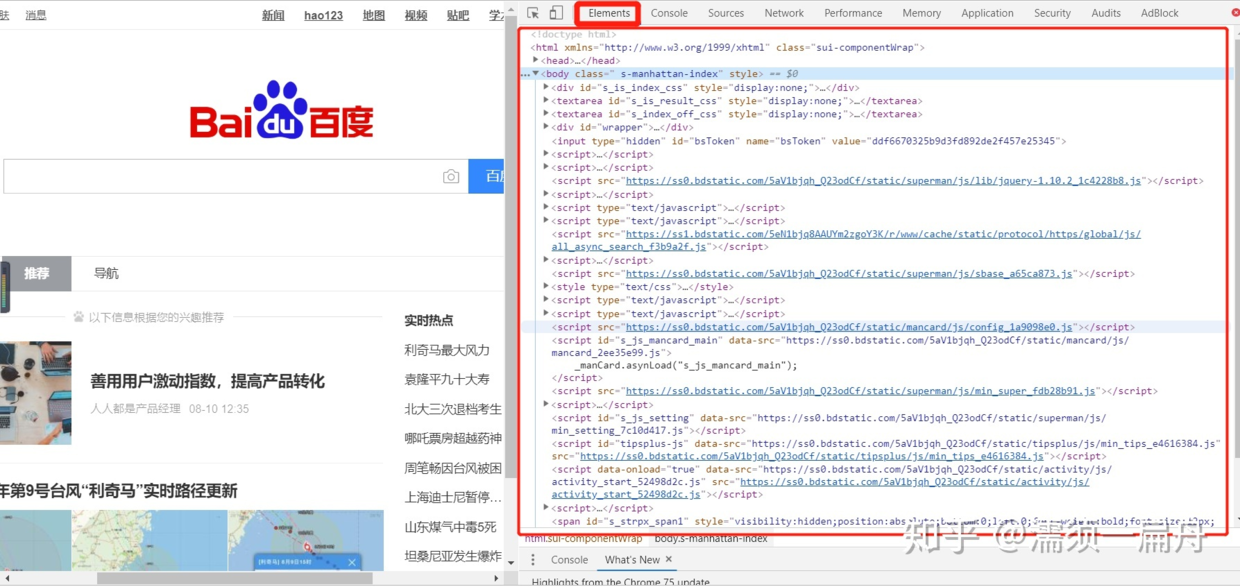Open the hao123 link

[x=323, y=15]
